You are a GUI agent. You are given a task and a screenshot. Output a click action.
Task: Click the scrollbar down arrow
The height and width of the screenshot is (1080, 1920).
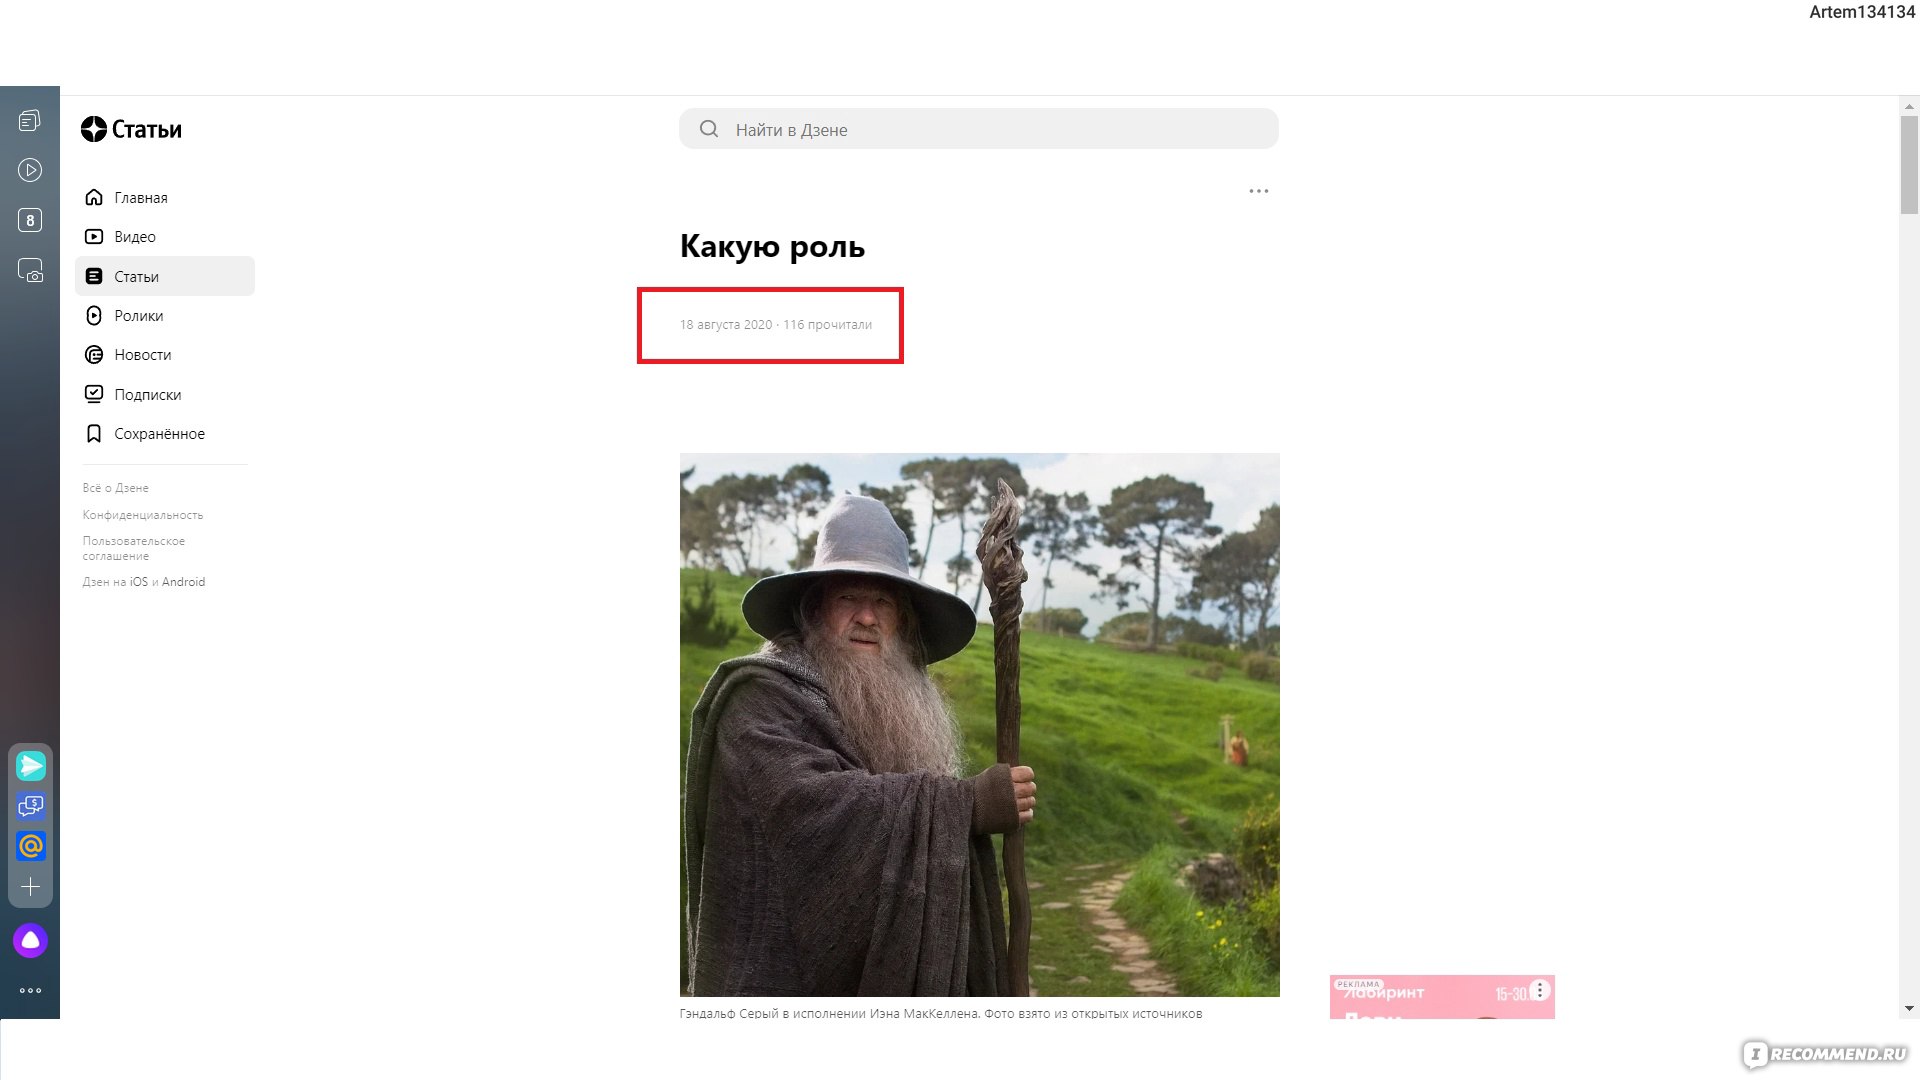click(x=1909, y=1009)
